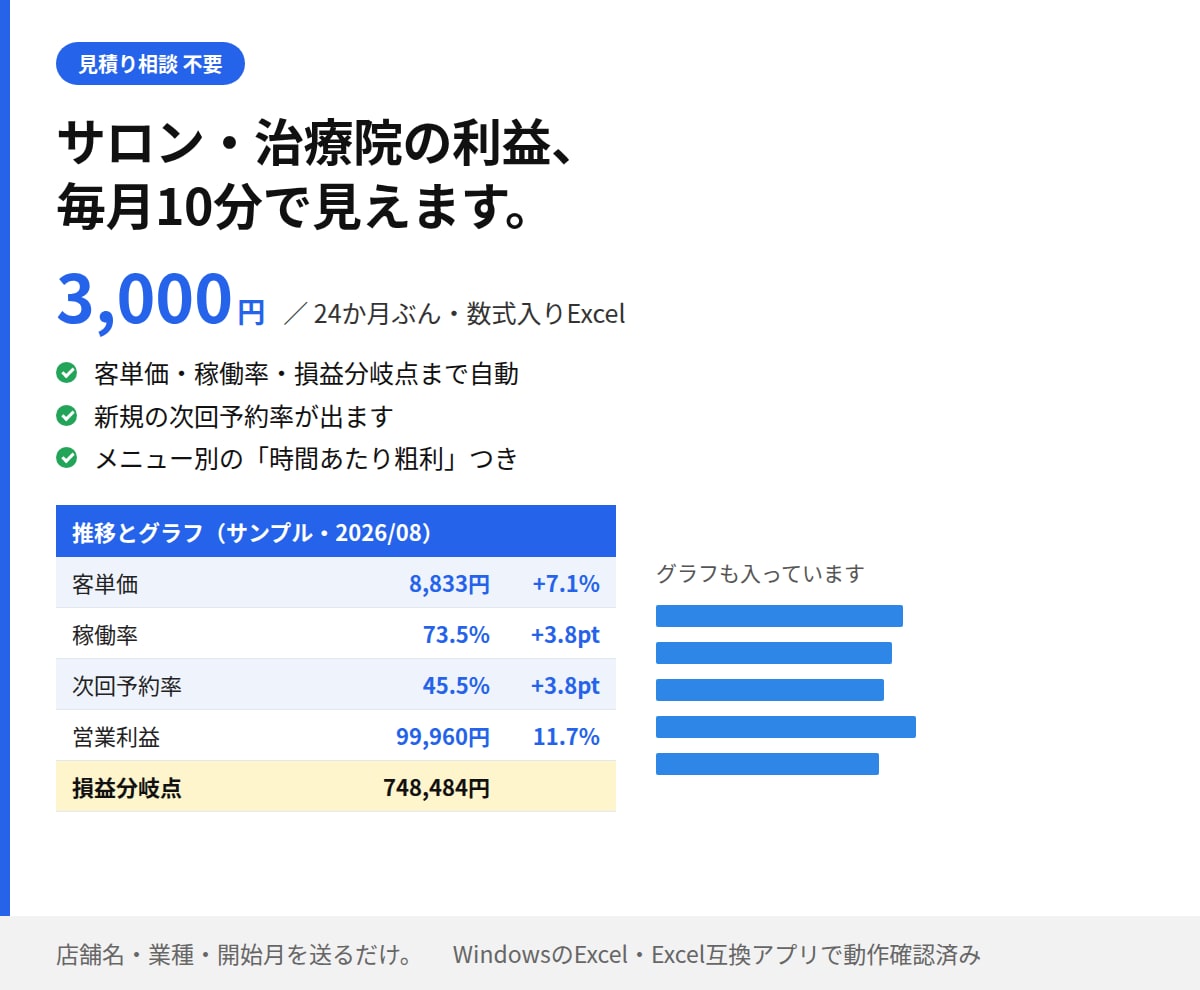This screenshot has width=1200, height=990.
Task: Click the footer text 店舗名・業種・開始月を送るだけ。
Action: (236, 954)
